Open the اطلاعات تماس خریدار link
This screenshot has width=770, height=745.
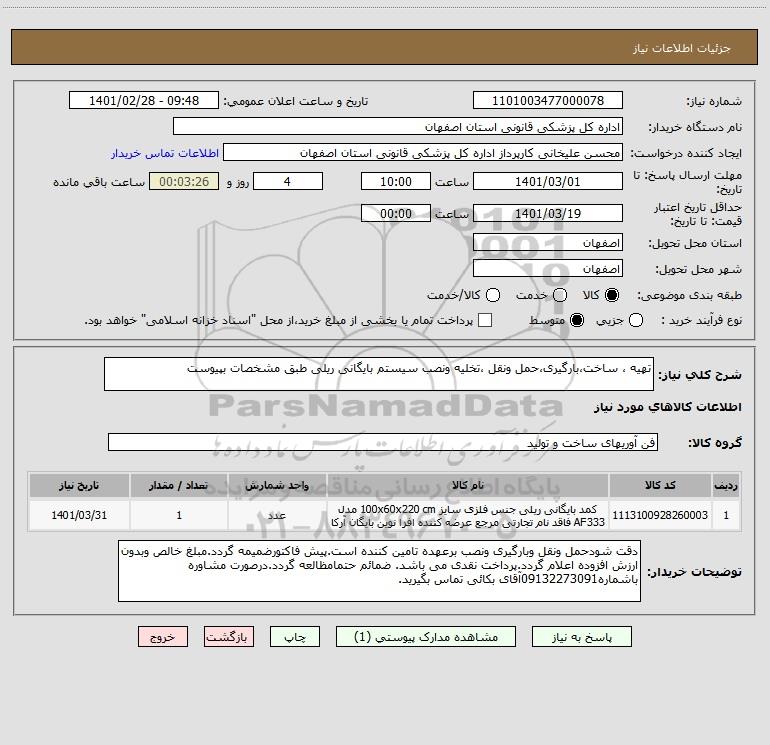pyautogui.click(x=165, y=153)
